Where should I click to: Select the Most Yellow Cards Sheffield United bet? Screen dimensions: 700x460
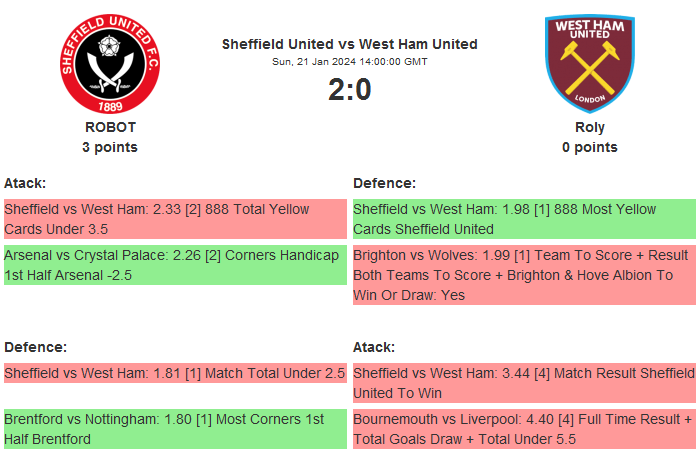(x=524, y=219)
